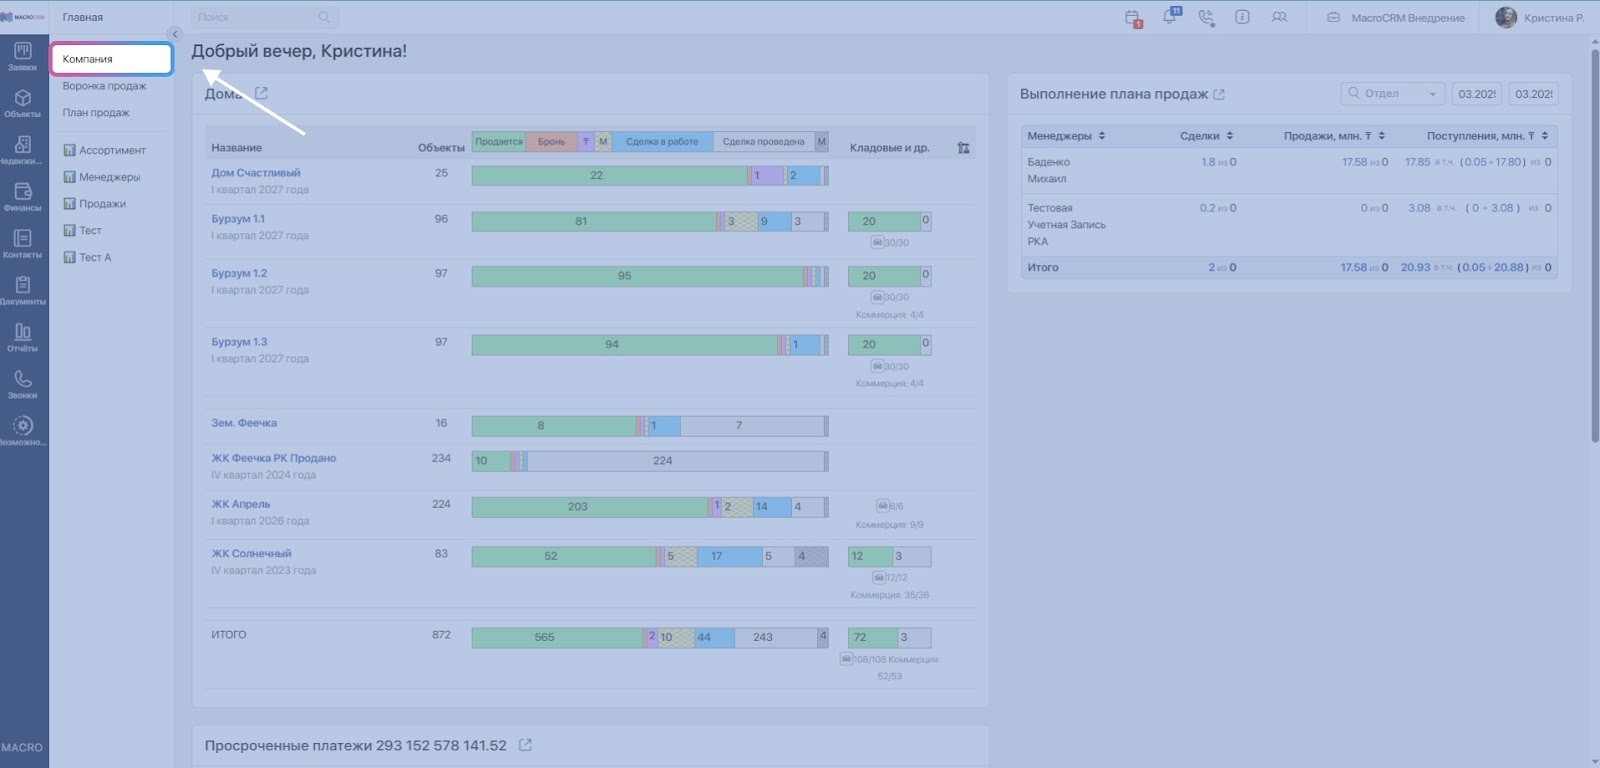The width and height of the screenshot is (1600, 768).
Task: Select План продаж menu item
Action: point(96,113)
